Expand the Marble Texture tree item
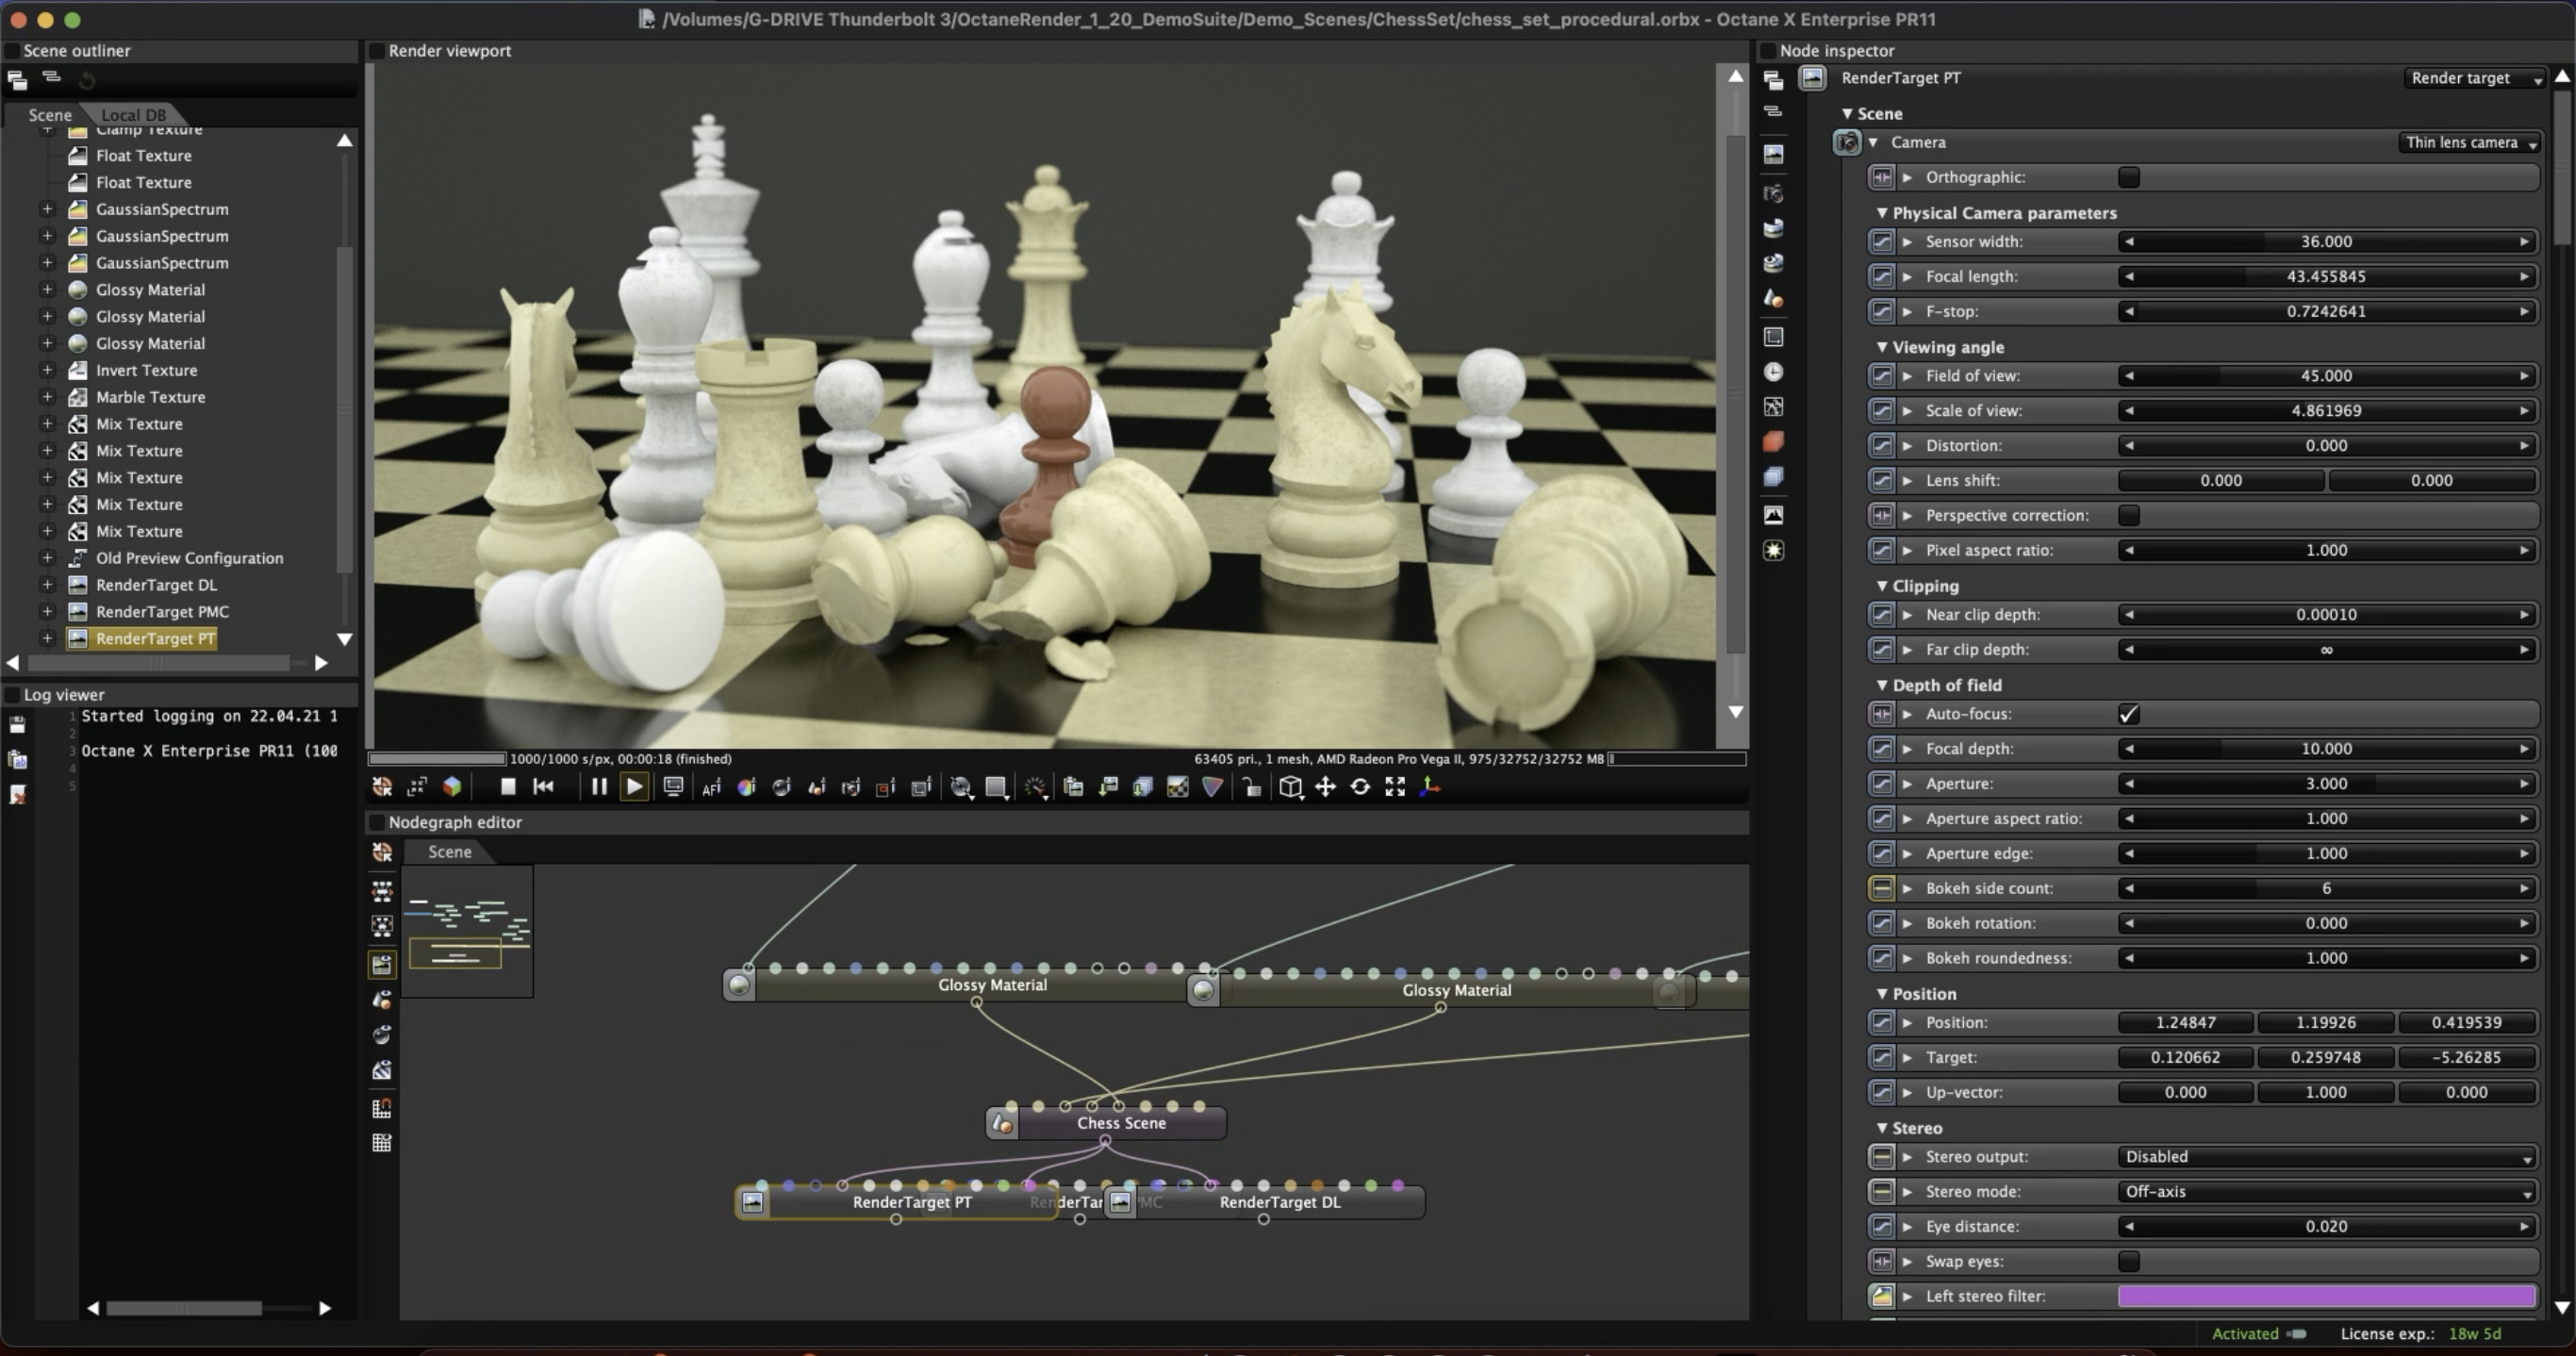The image size is (2576, 1356). [47, 397]
